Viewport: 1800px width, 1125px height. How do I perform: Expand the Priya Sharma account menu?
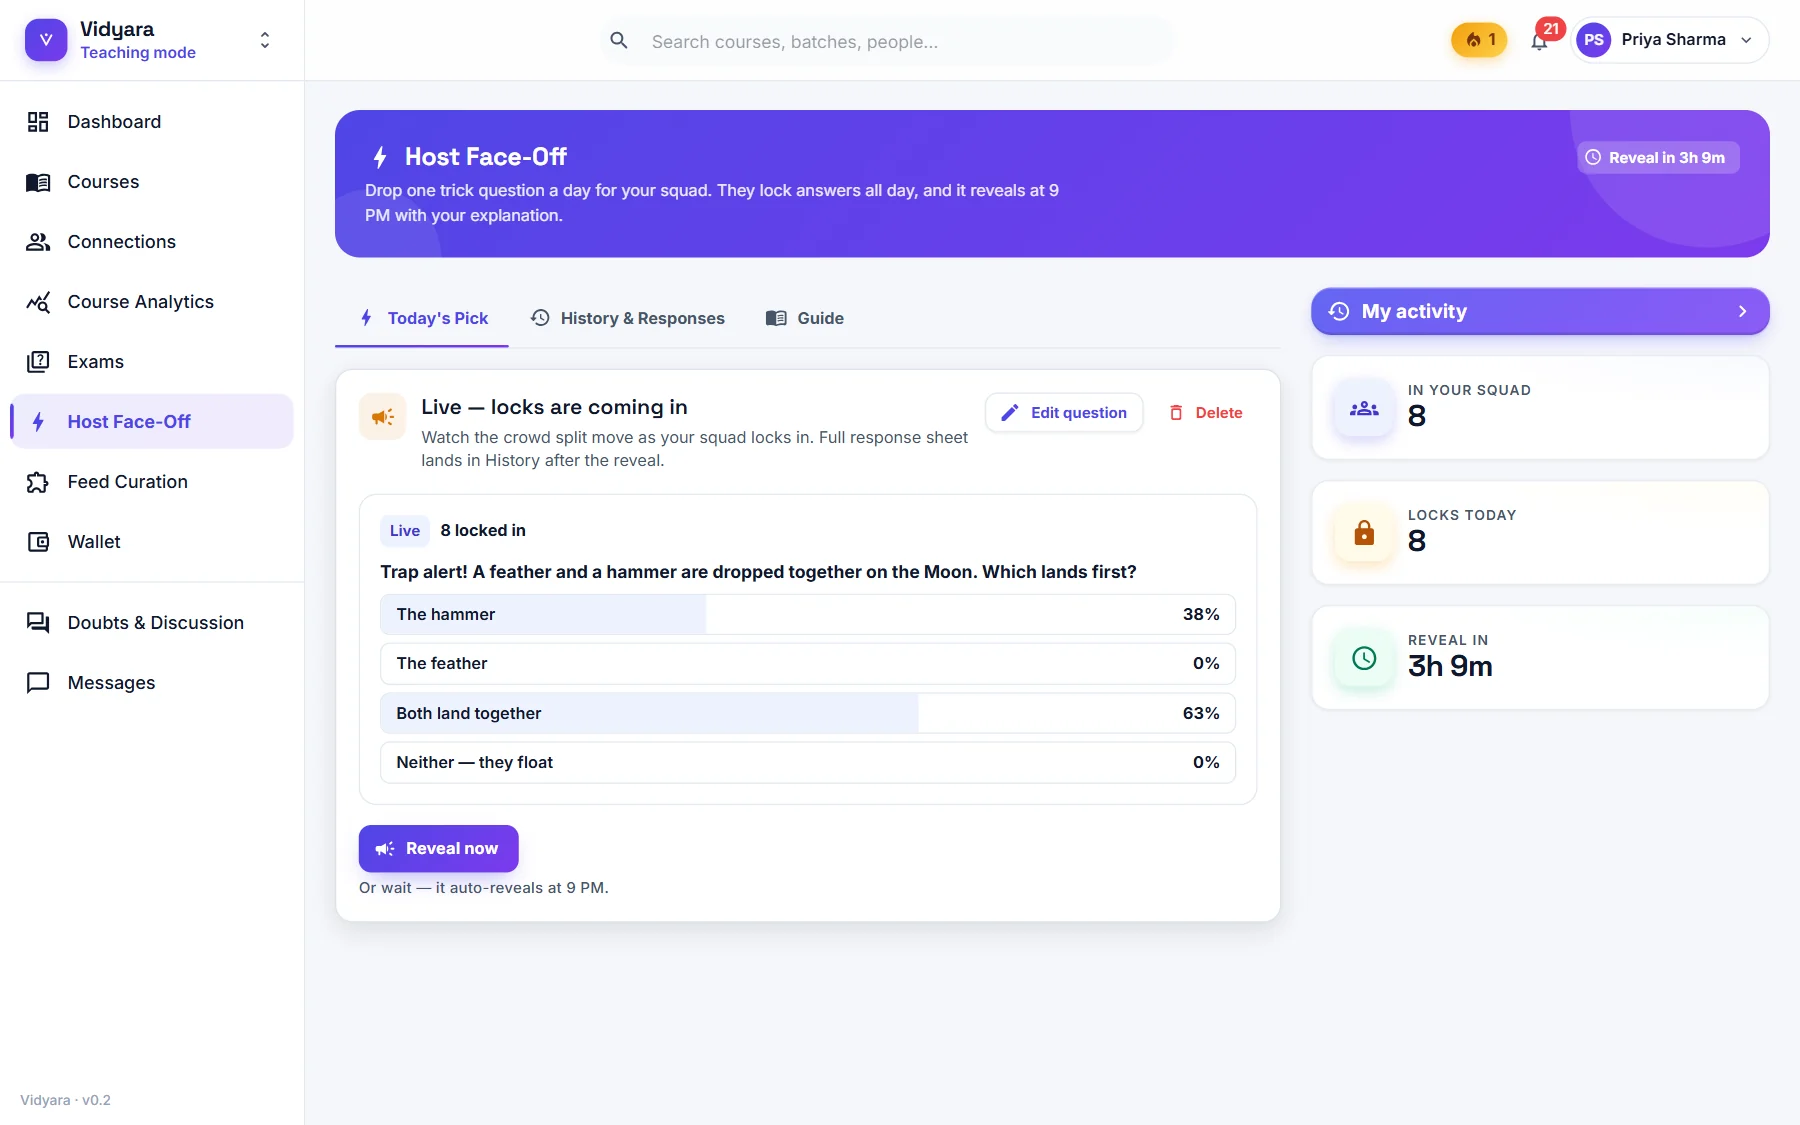point(1746,40)
